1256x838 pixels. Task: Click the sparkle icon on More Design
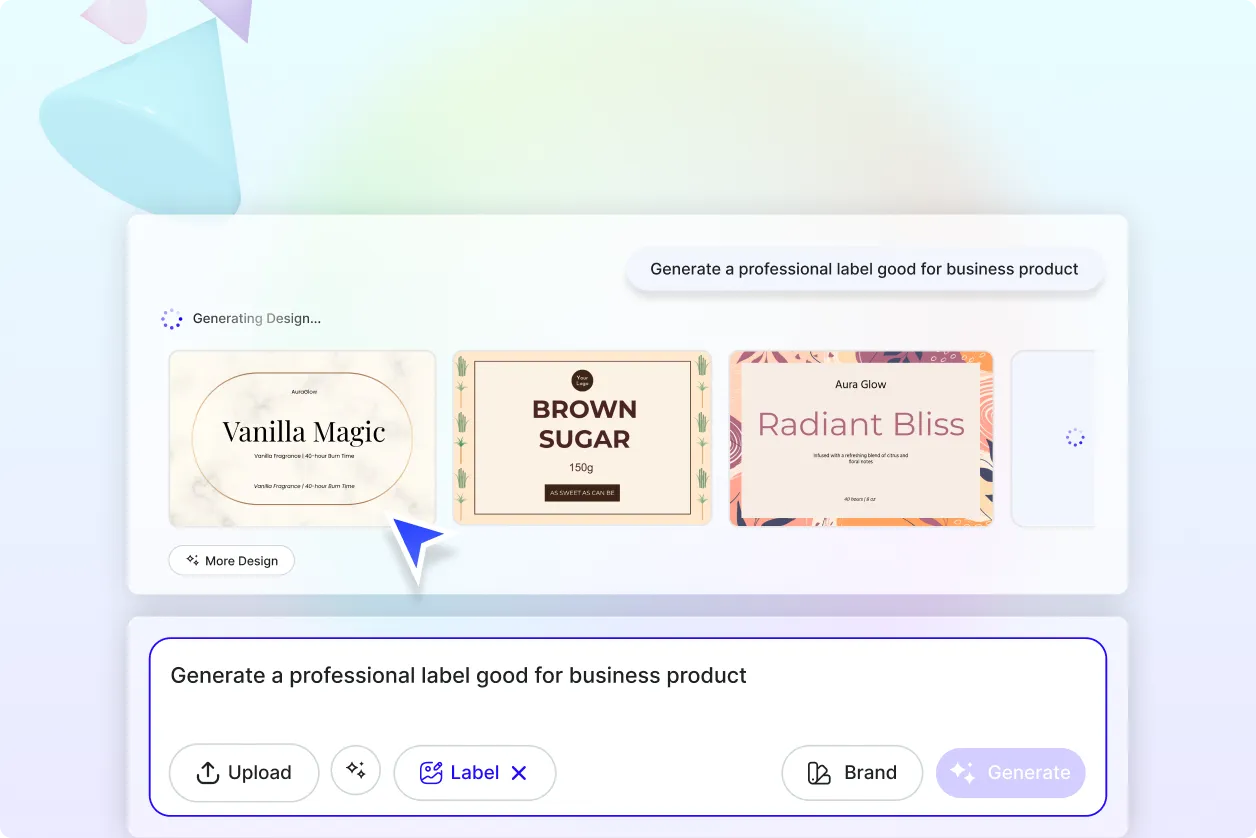191,560
